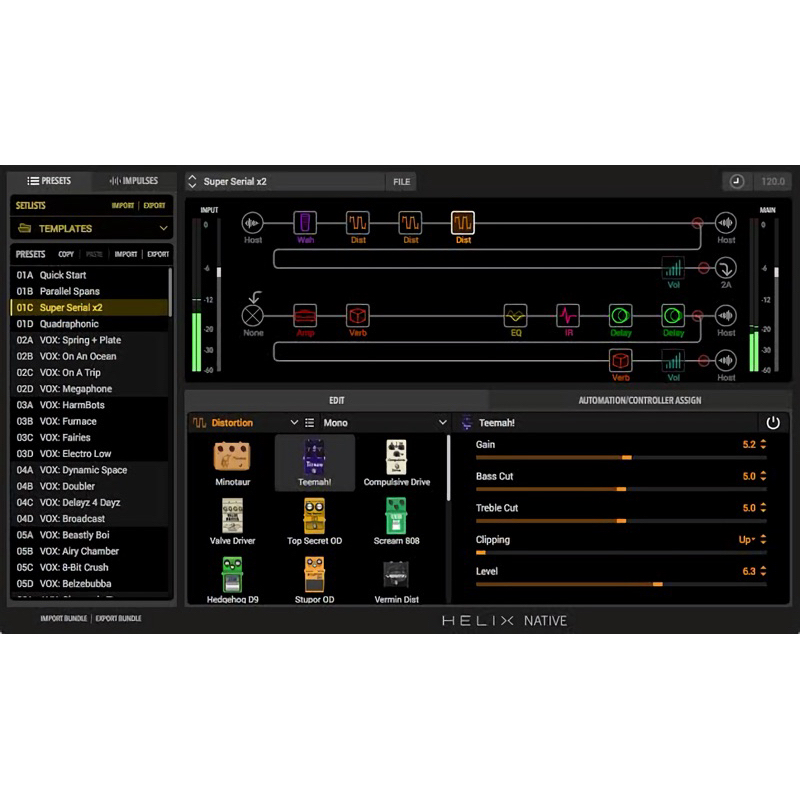
Task: Load preset 05D VOX: Belzebubba
Action: [89, 584]
